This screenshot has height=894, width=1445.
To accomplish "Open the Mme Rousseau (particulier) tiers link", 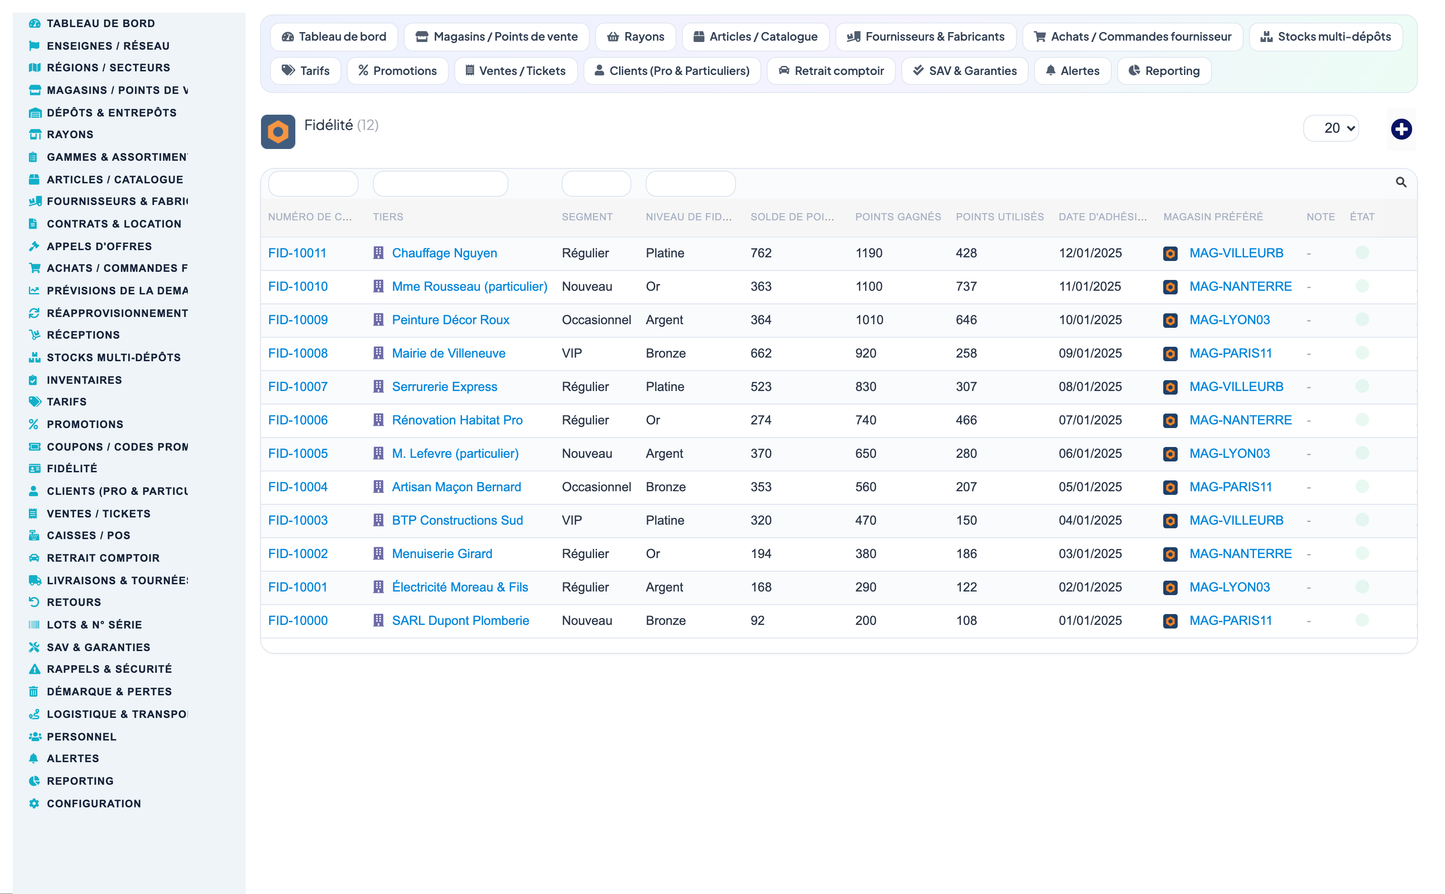I will point(470,286).
